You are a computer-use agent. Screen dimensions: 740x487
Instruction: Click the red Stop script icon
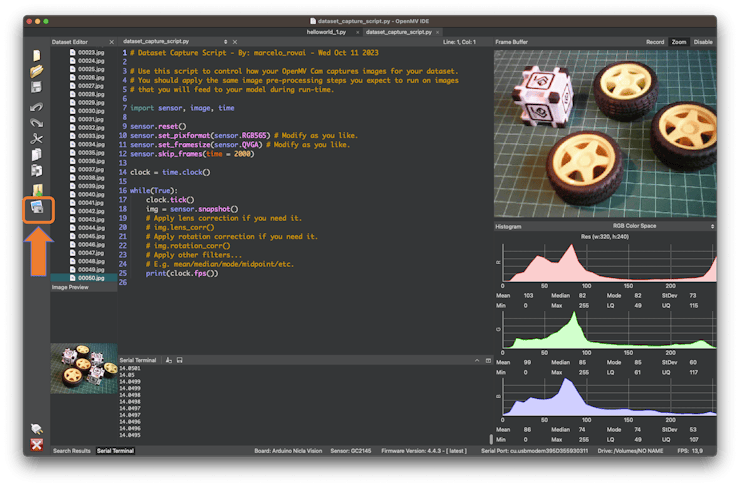coord(37,445)
